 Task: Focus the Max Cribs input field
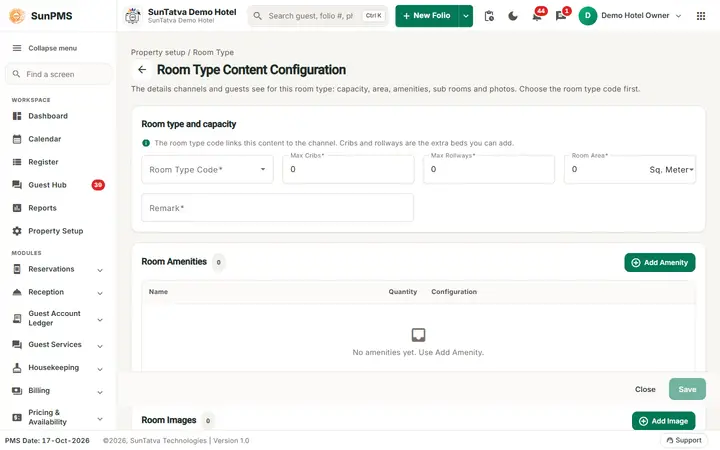tap(348, 169)
